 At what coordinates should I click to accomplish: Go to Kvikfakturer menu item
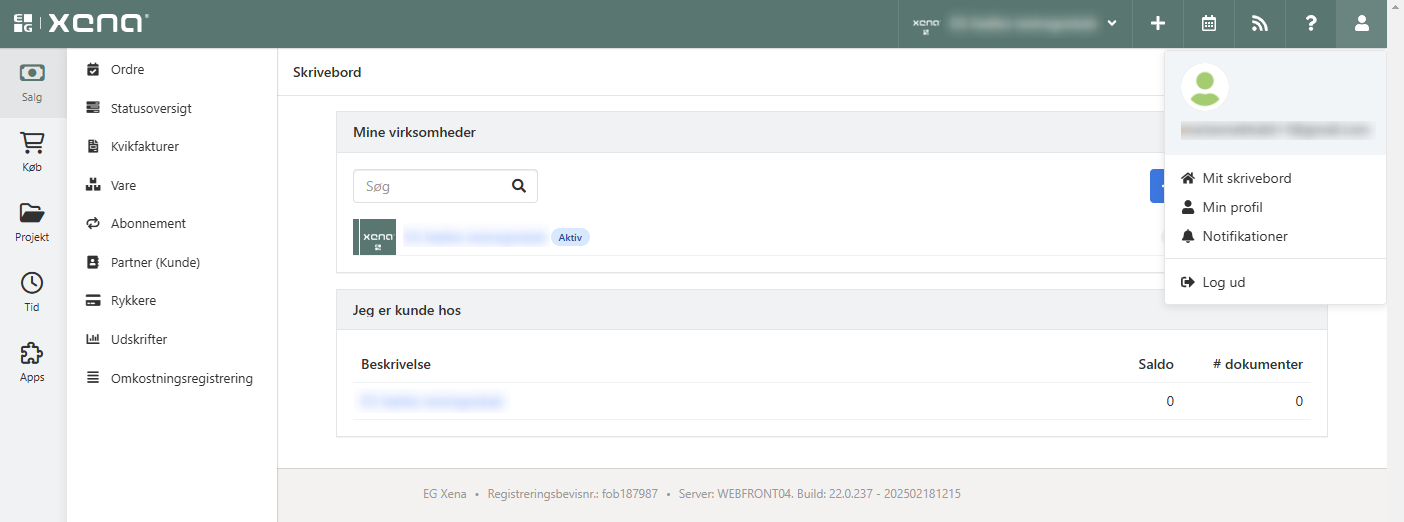[x=144, y=147]
